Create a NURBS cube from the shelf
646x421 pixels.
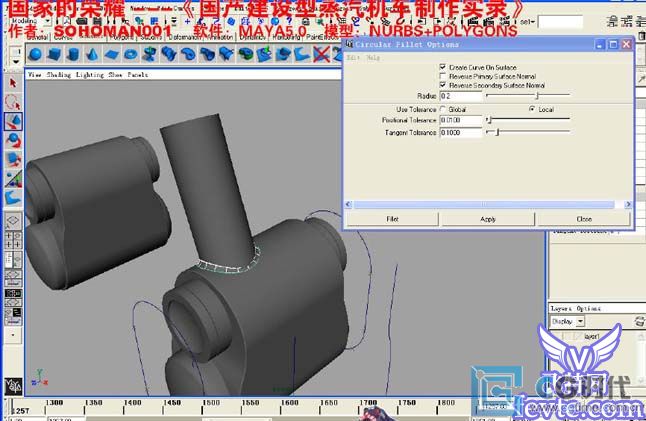[x=54, y=54]
